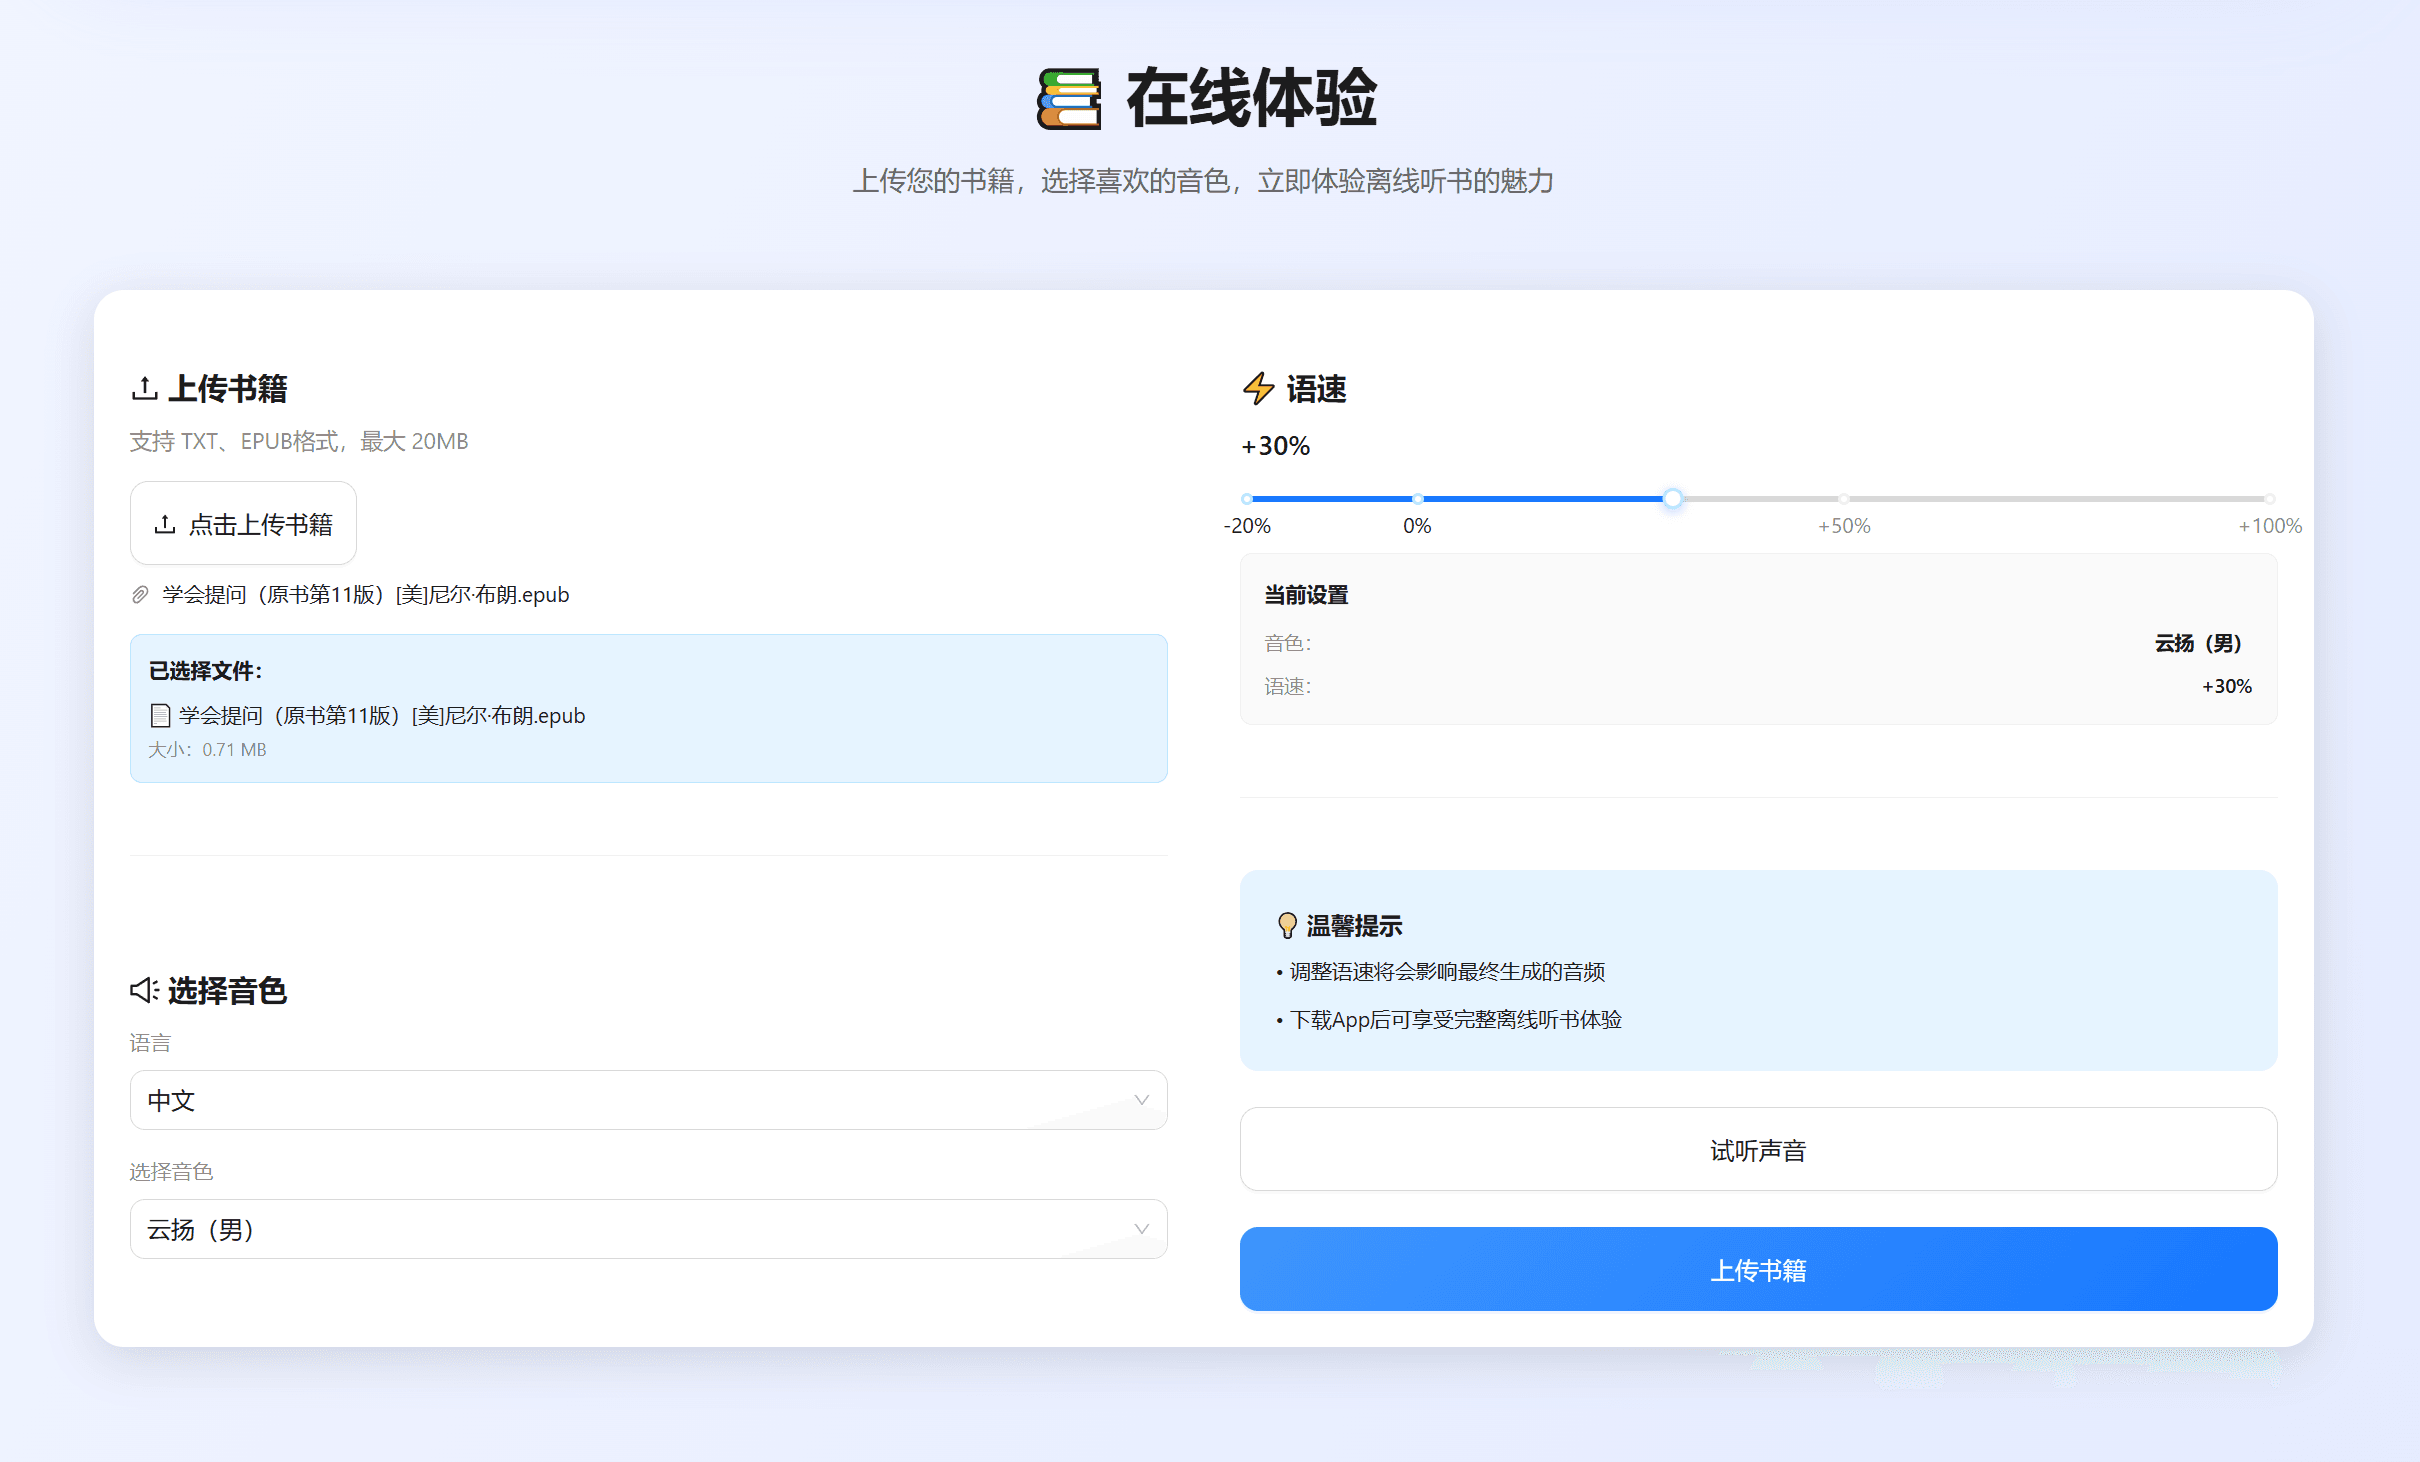
Task: Click the upload icon beside 上传书籍 heading
Action: (144, 388)
